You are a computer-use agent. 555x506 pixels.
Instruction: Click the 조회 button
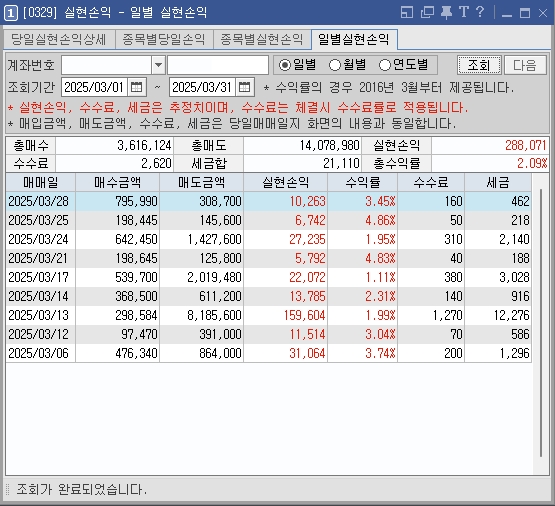(479, 65)
